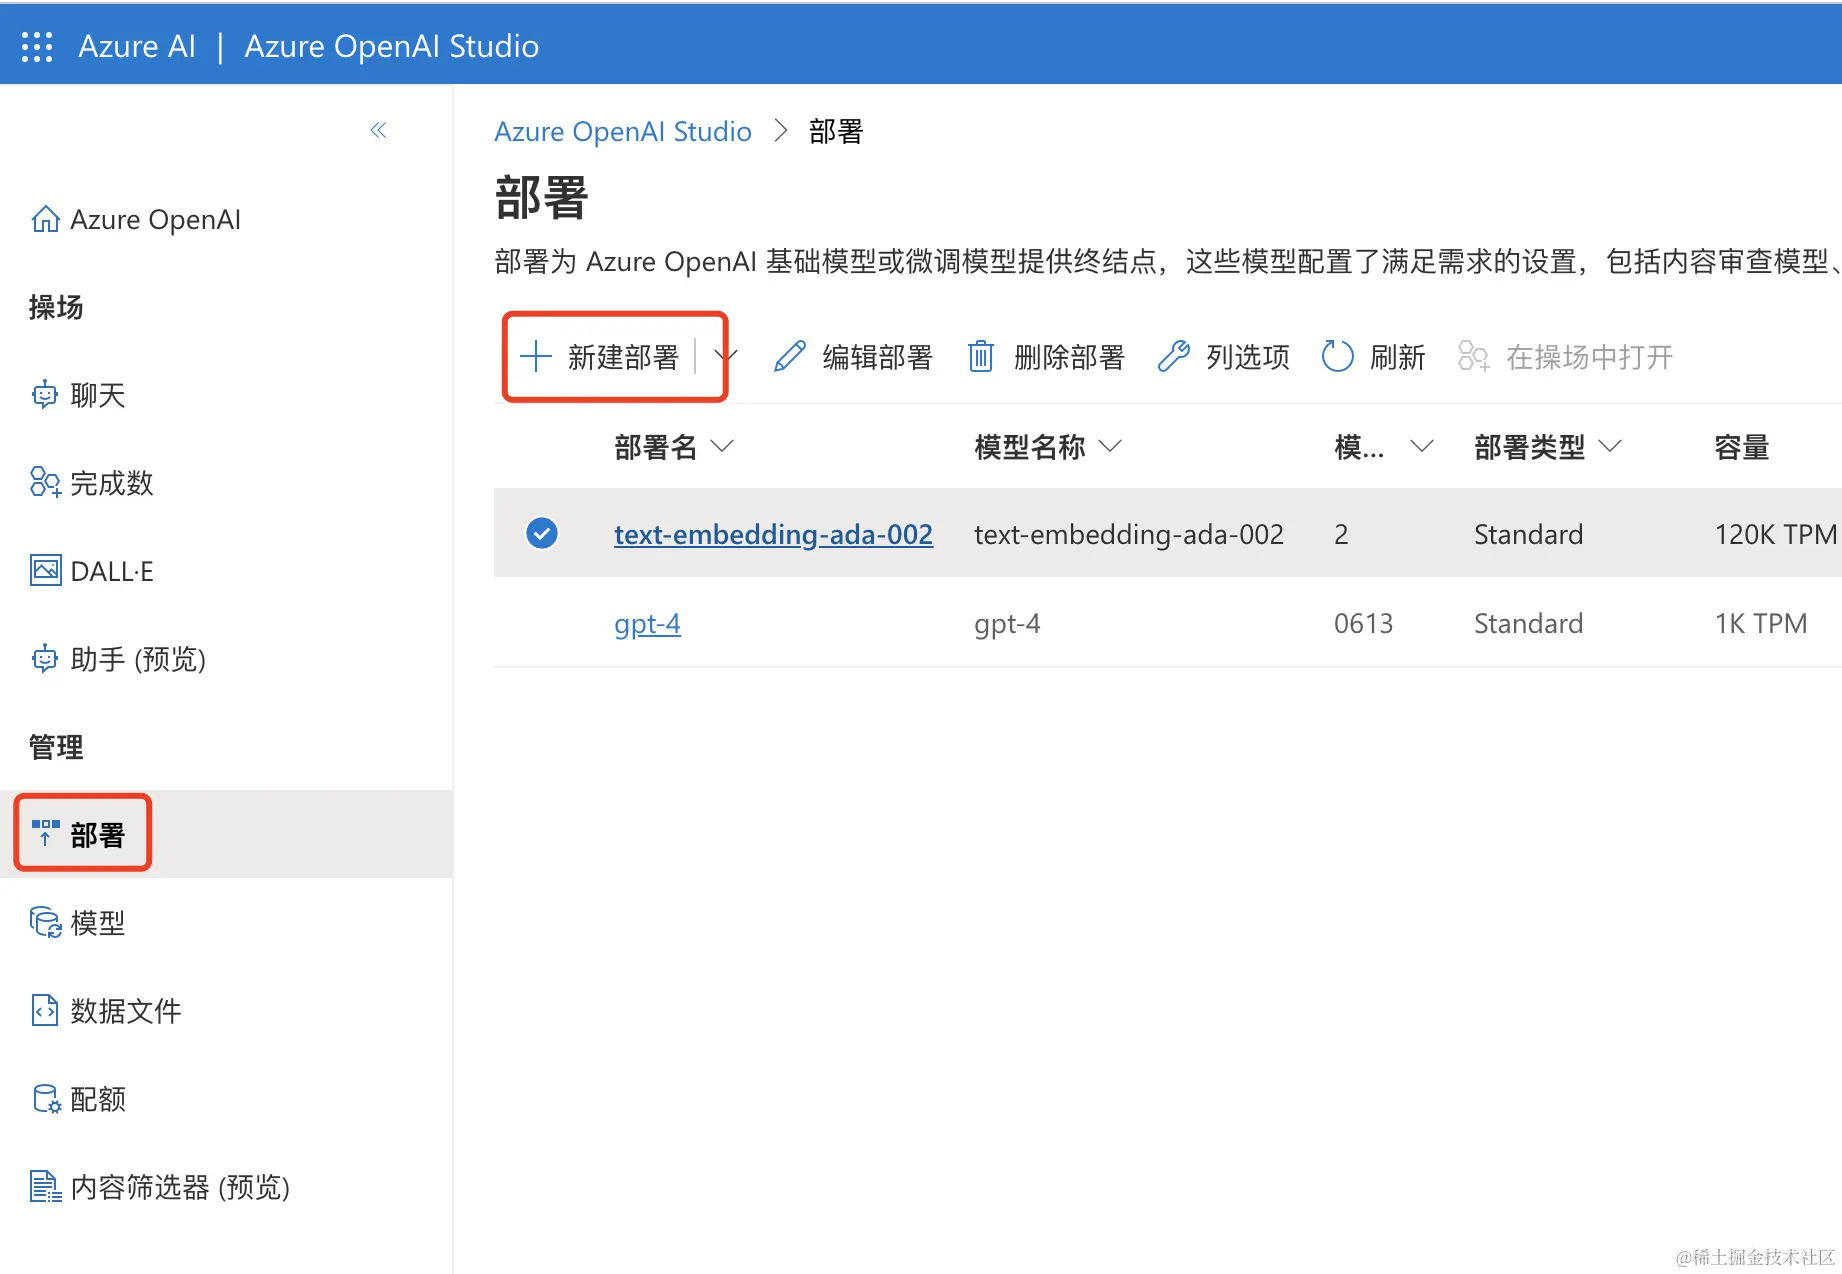This screenshot has width=1842, height=1274.
Task: Click the Azure OpenAI home icon
Action: coord(45,219)
